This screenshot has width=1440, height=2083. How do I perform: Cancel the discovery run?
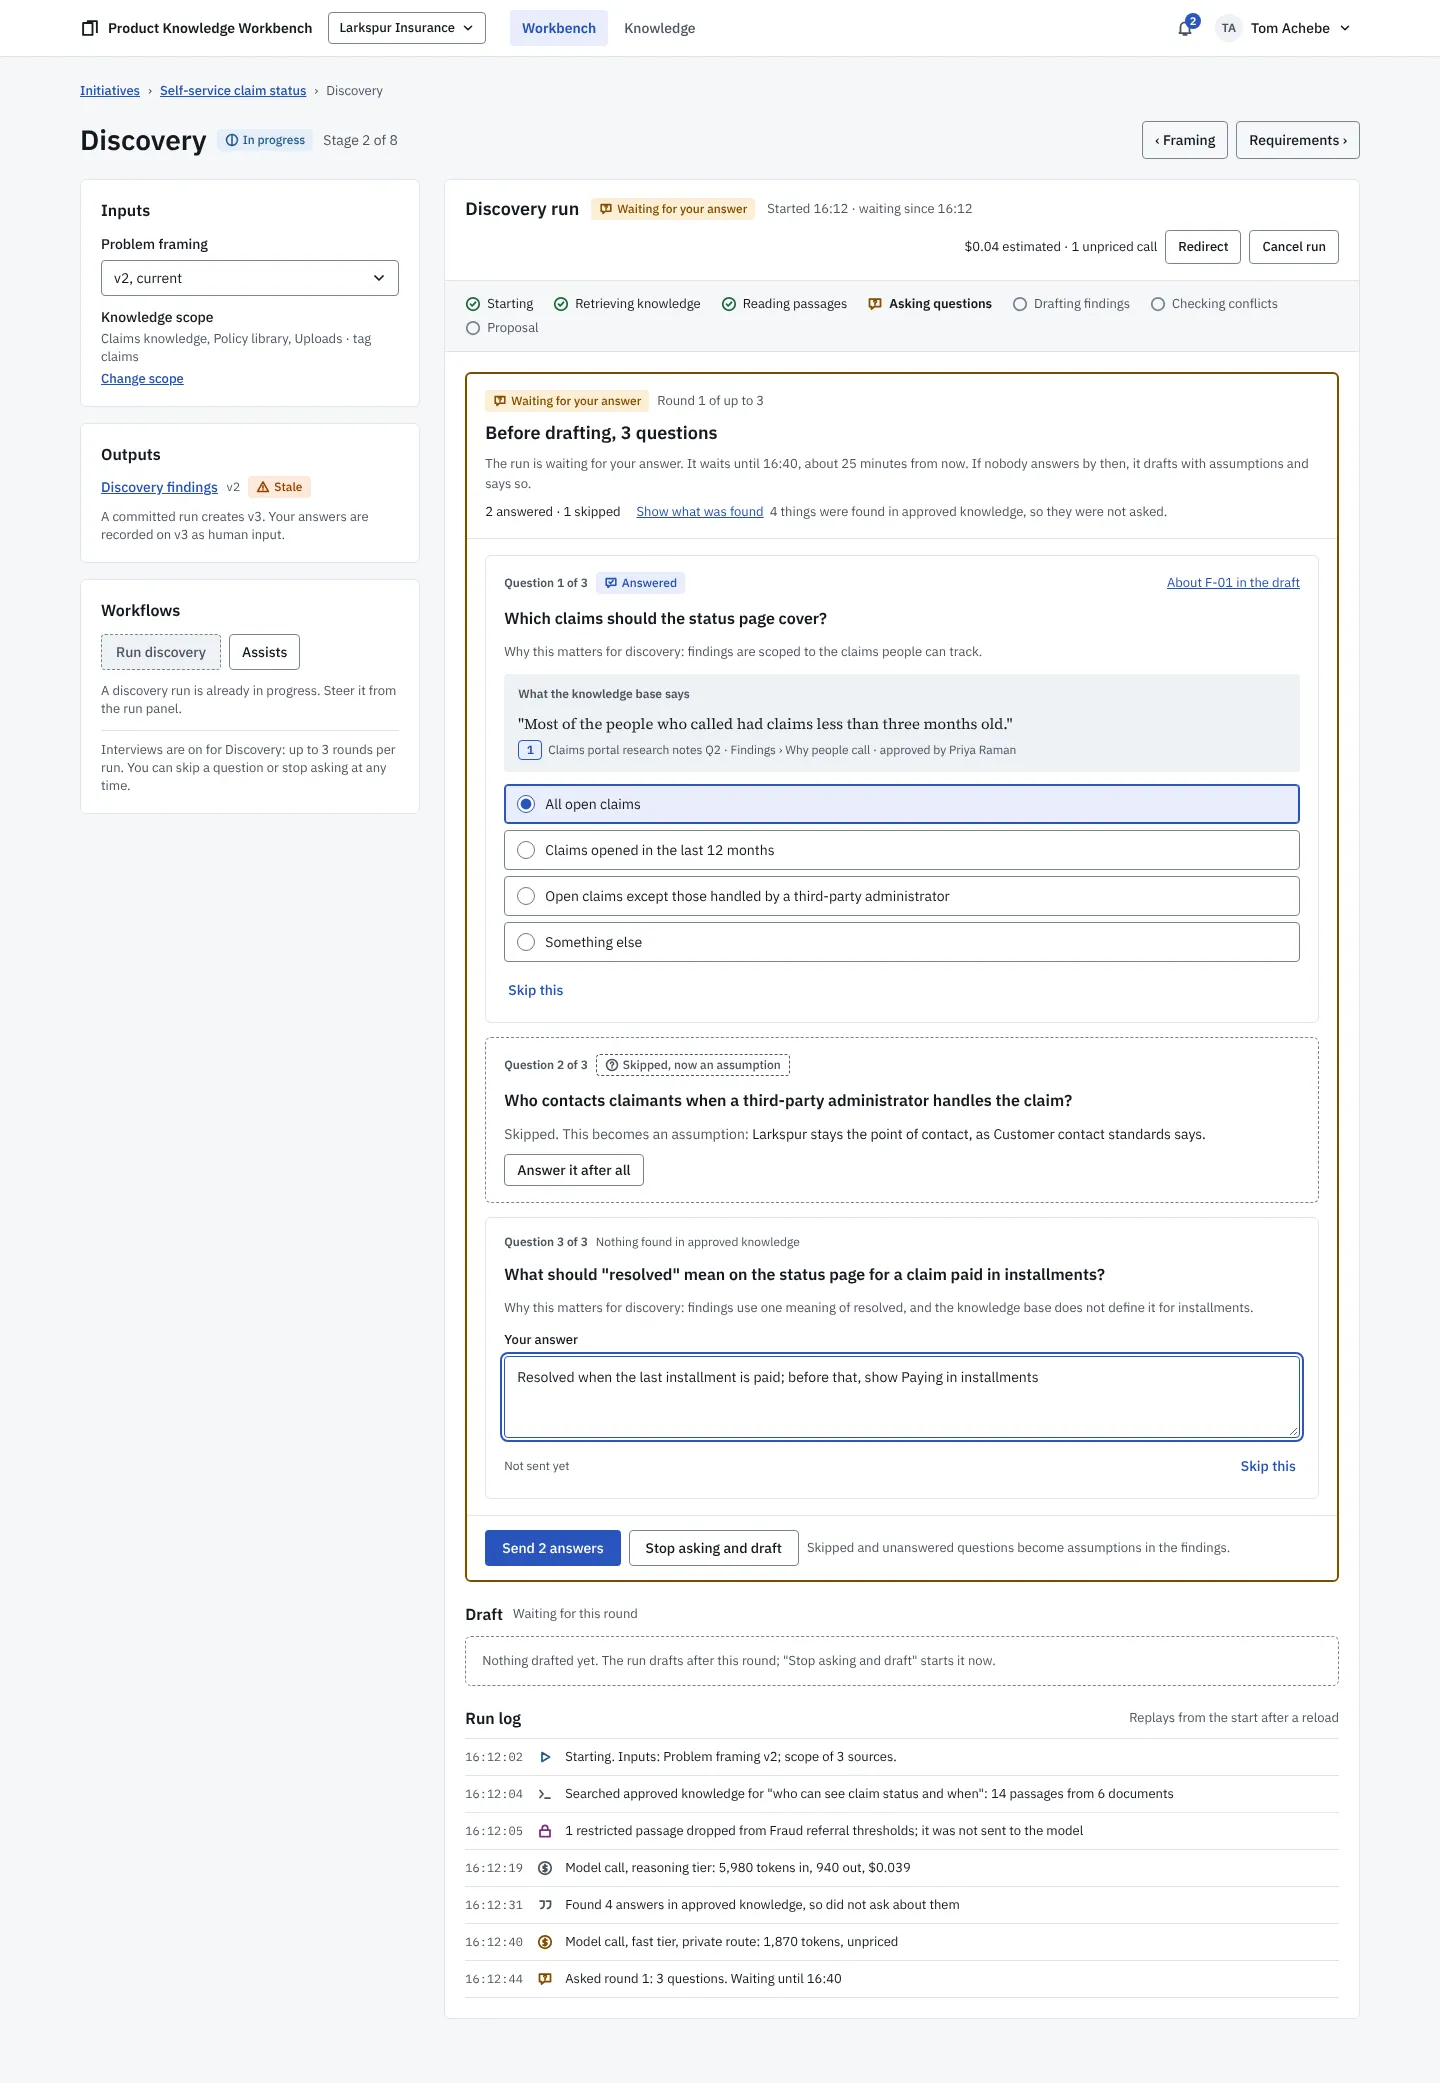click(x=1294, y=247)
